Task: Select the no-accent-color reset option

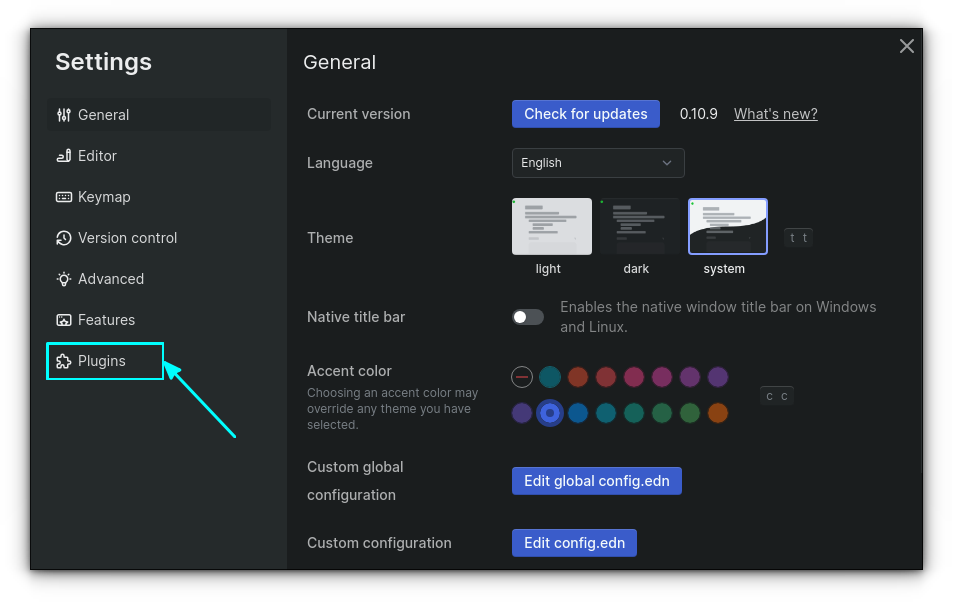Action: pos(521,377)
